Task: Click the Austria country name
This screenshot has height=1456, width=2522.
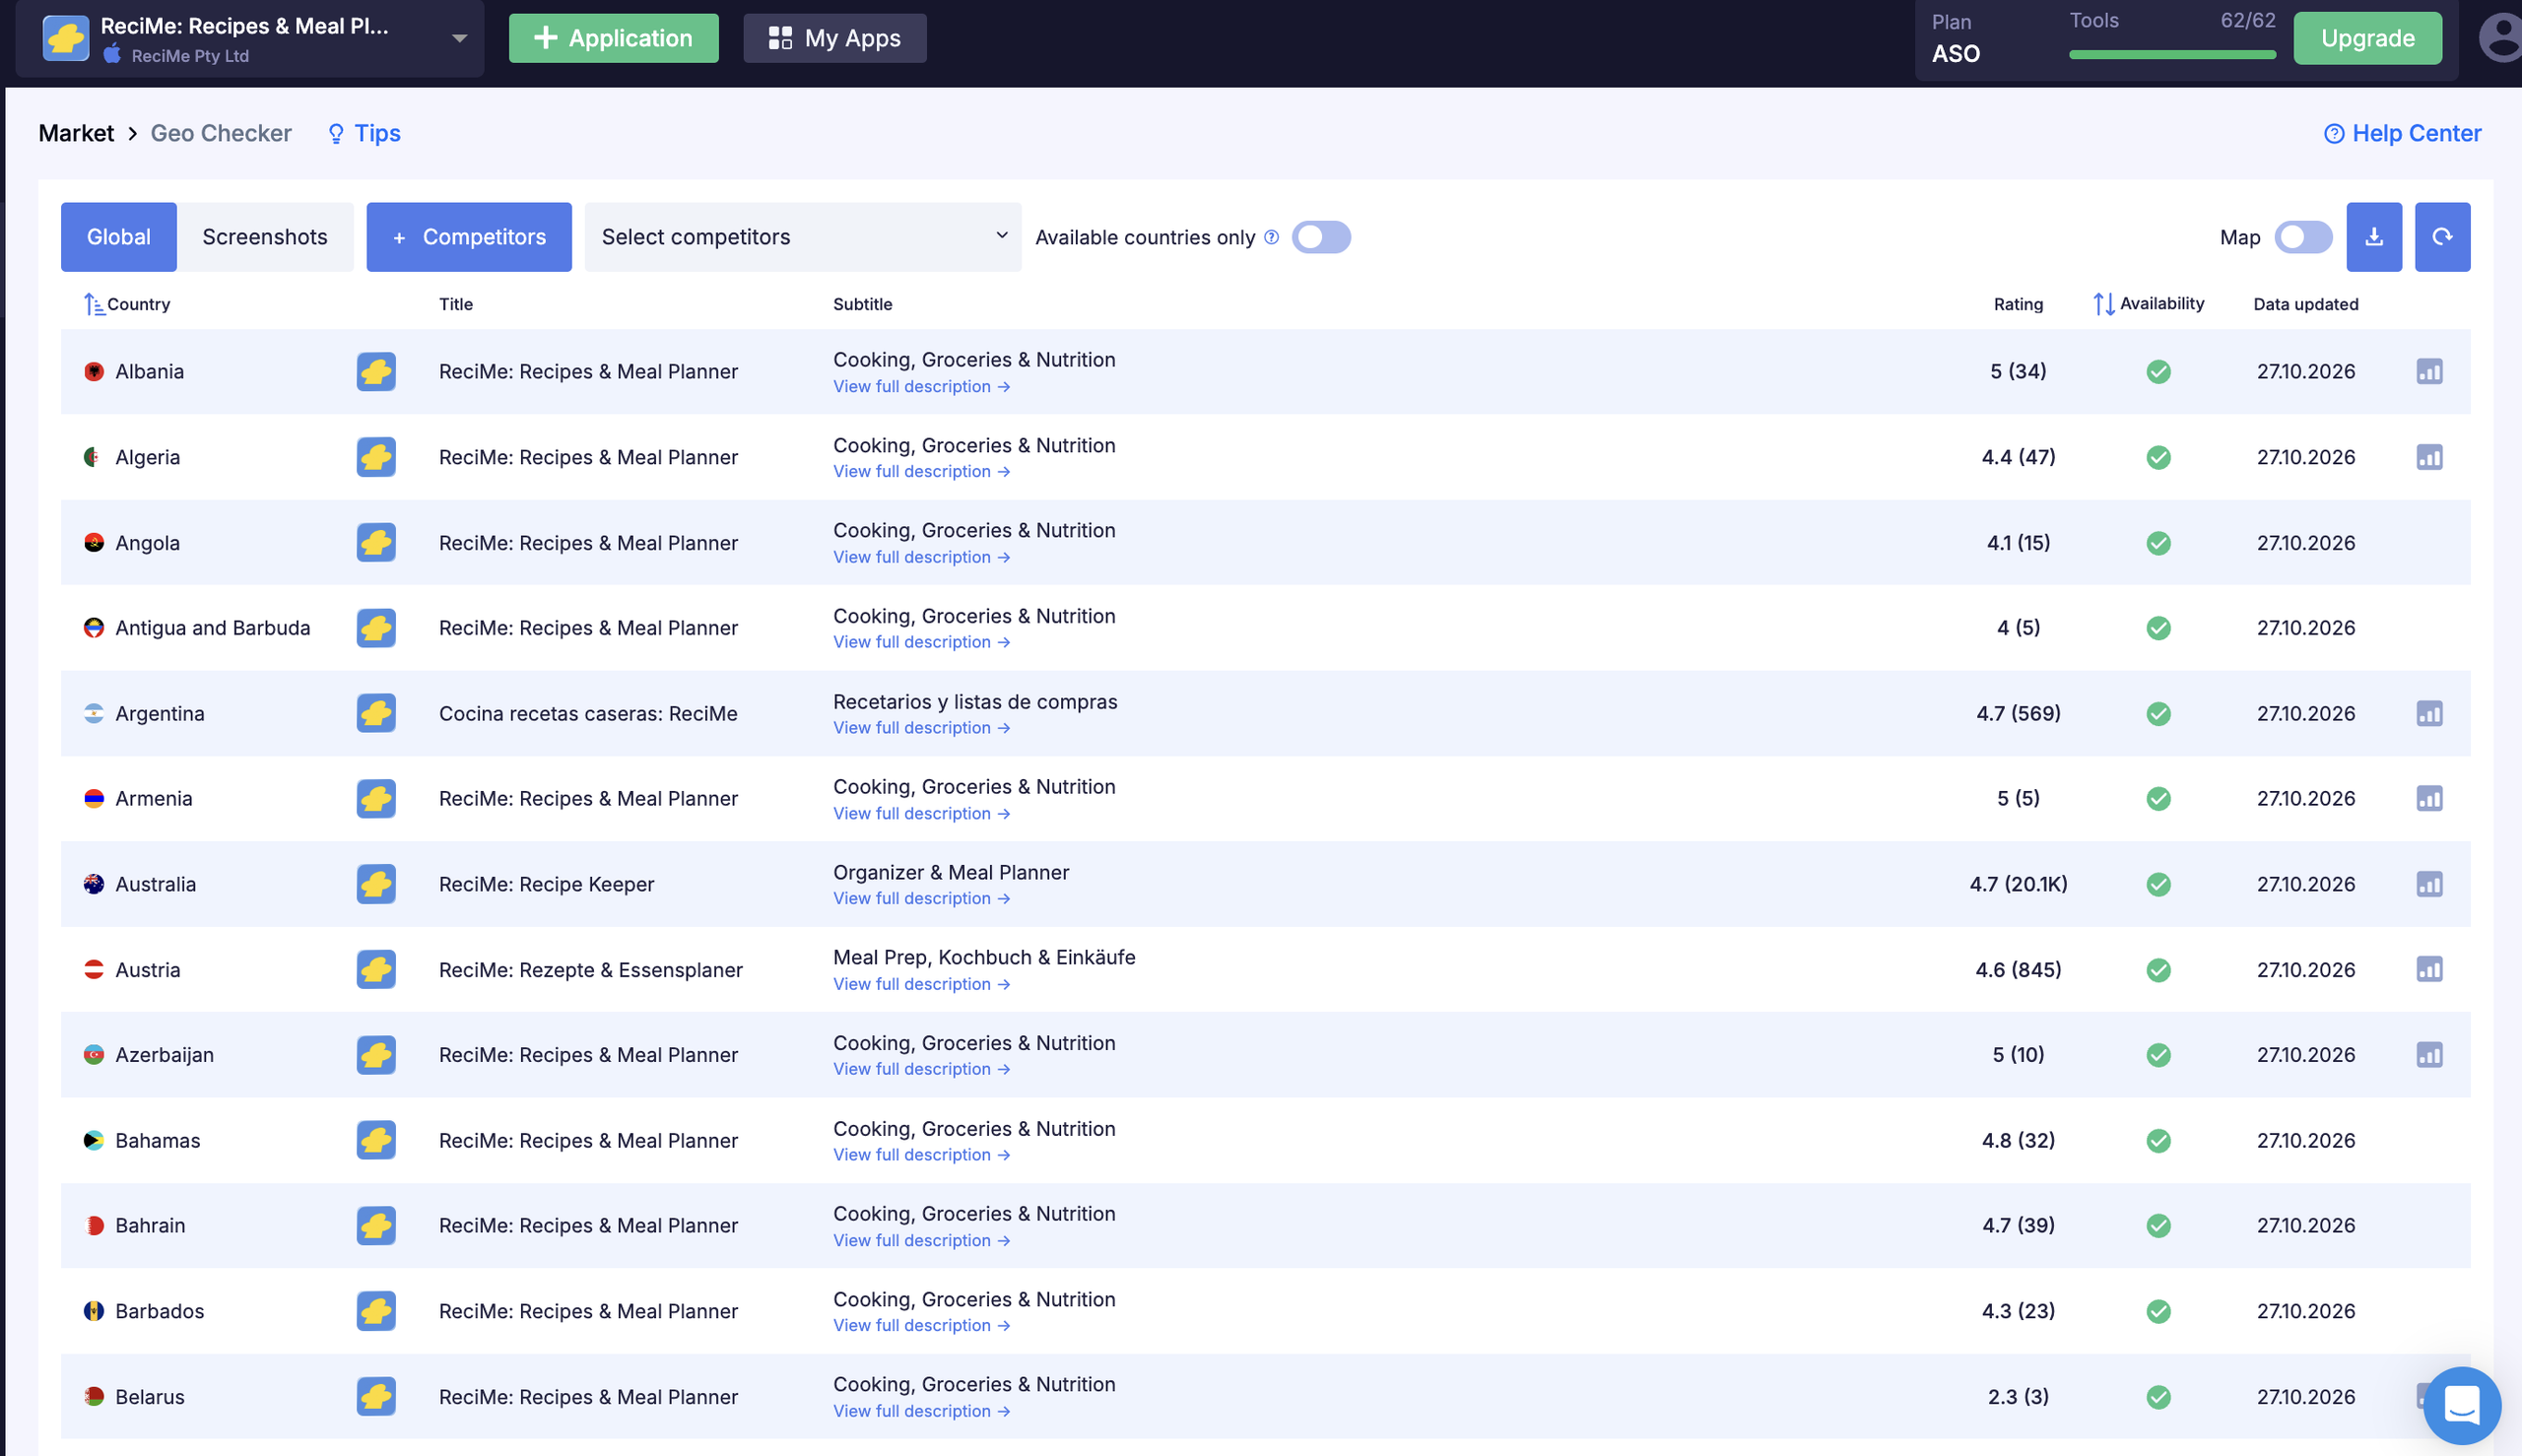Action: point(147,970)
